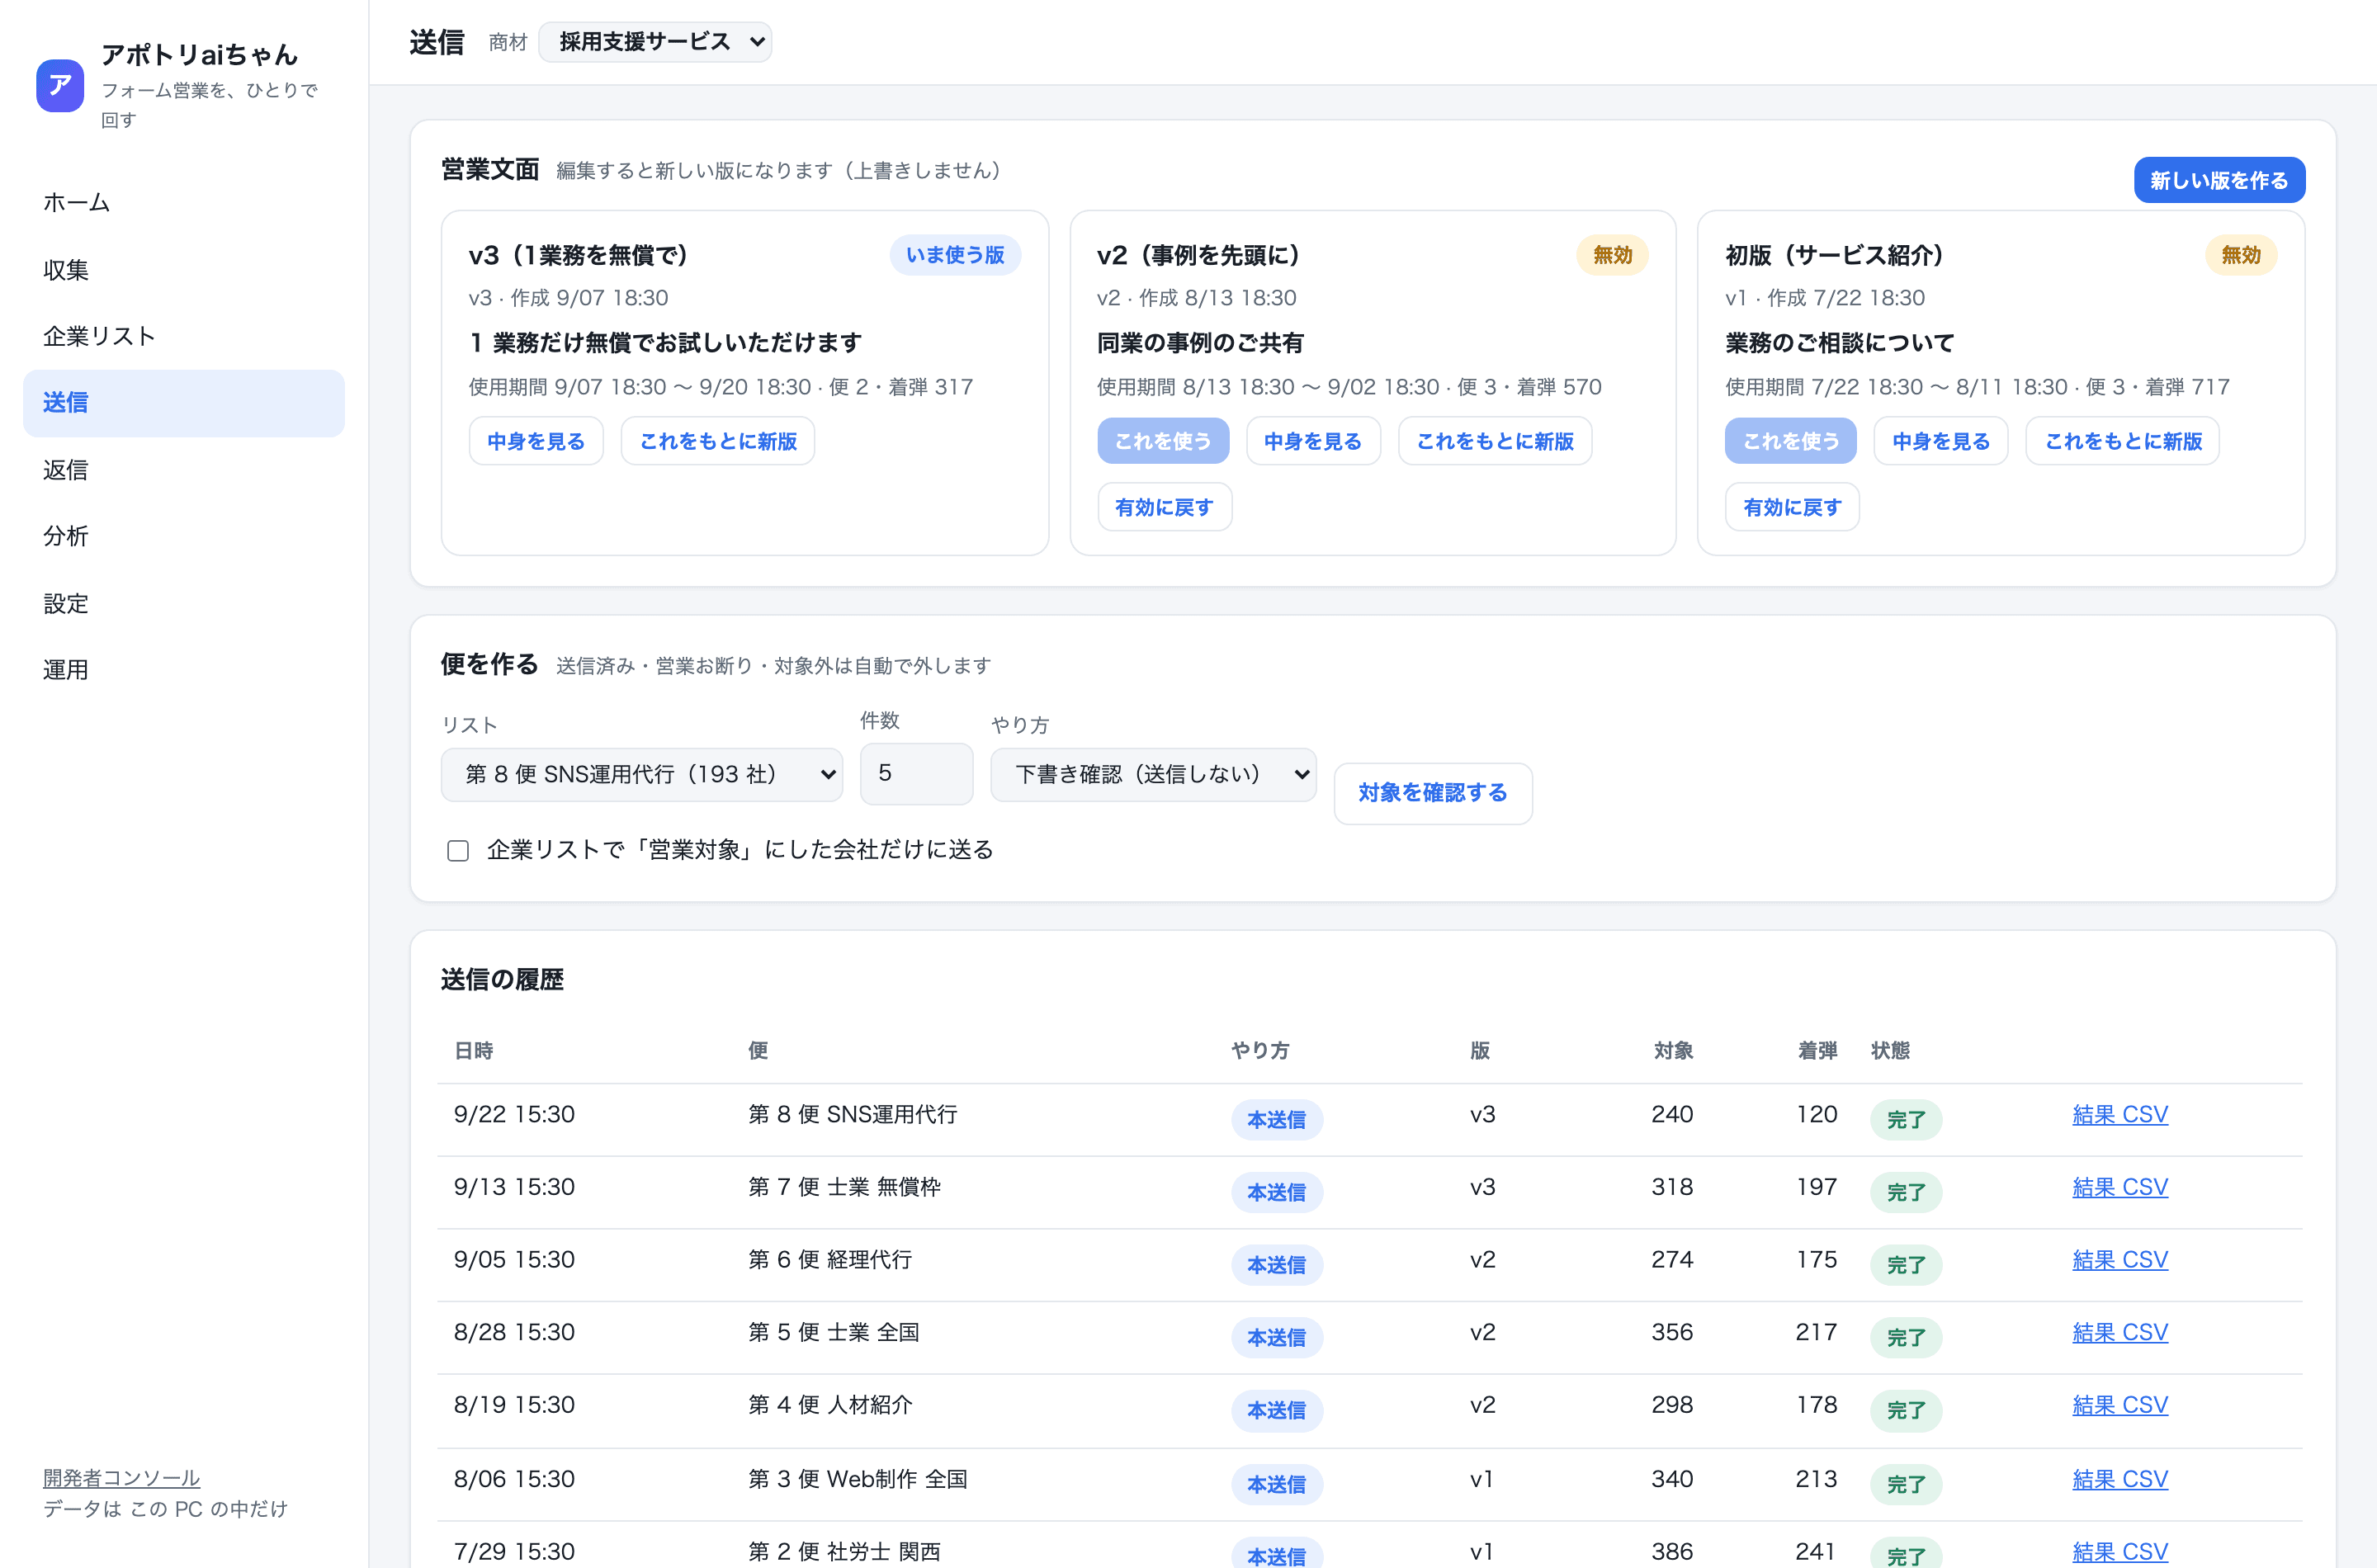Click the 完了 status in the 9/13 row
The width and height of the screenshot is (2377, 1568).
click(1906, 1192)
